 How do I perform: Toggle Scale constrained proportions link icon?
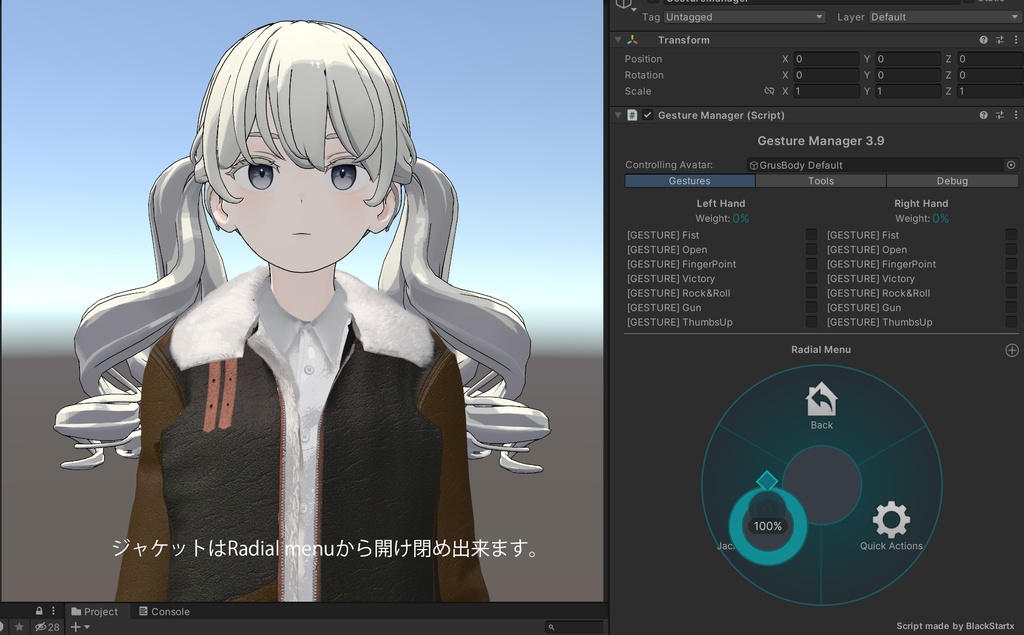point(769,91)
